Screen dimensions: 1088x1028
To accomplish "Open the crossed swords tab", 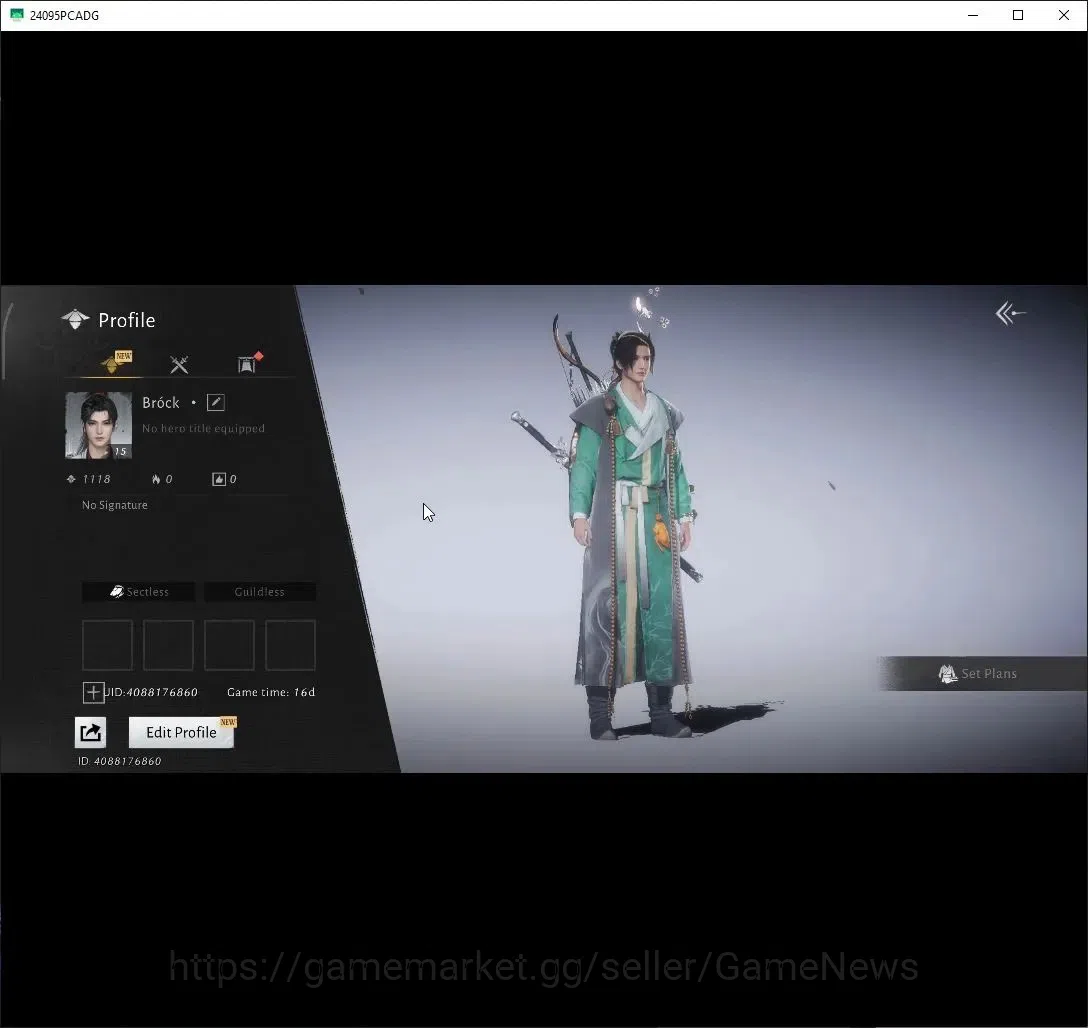I will click(179, 364).
